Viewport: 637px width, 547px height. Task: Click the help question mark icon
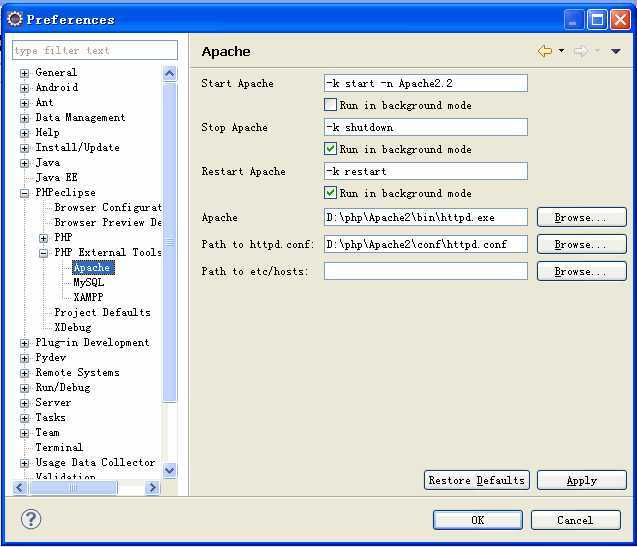tap(31, 519)
